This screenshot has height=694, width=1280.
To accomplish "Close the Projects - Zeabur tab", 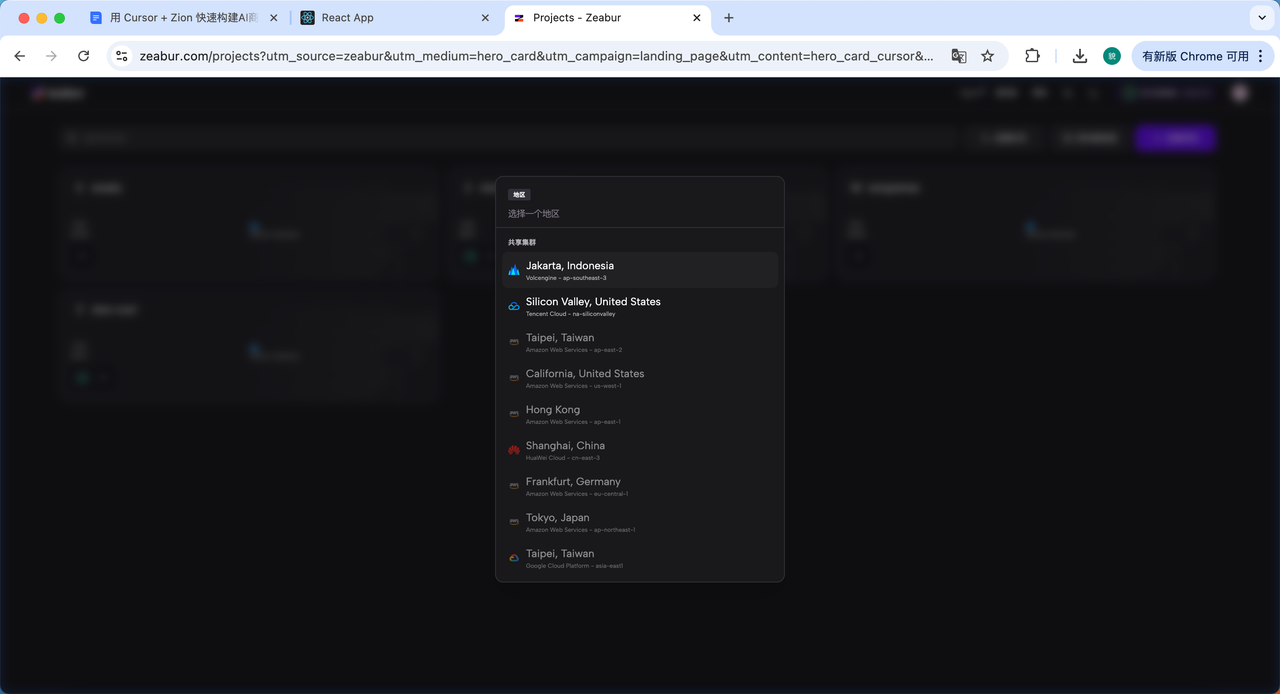I will click(697, 18).
